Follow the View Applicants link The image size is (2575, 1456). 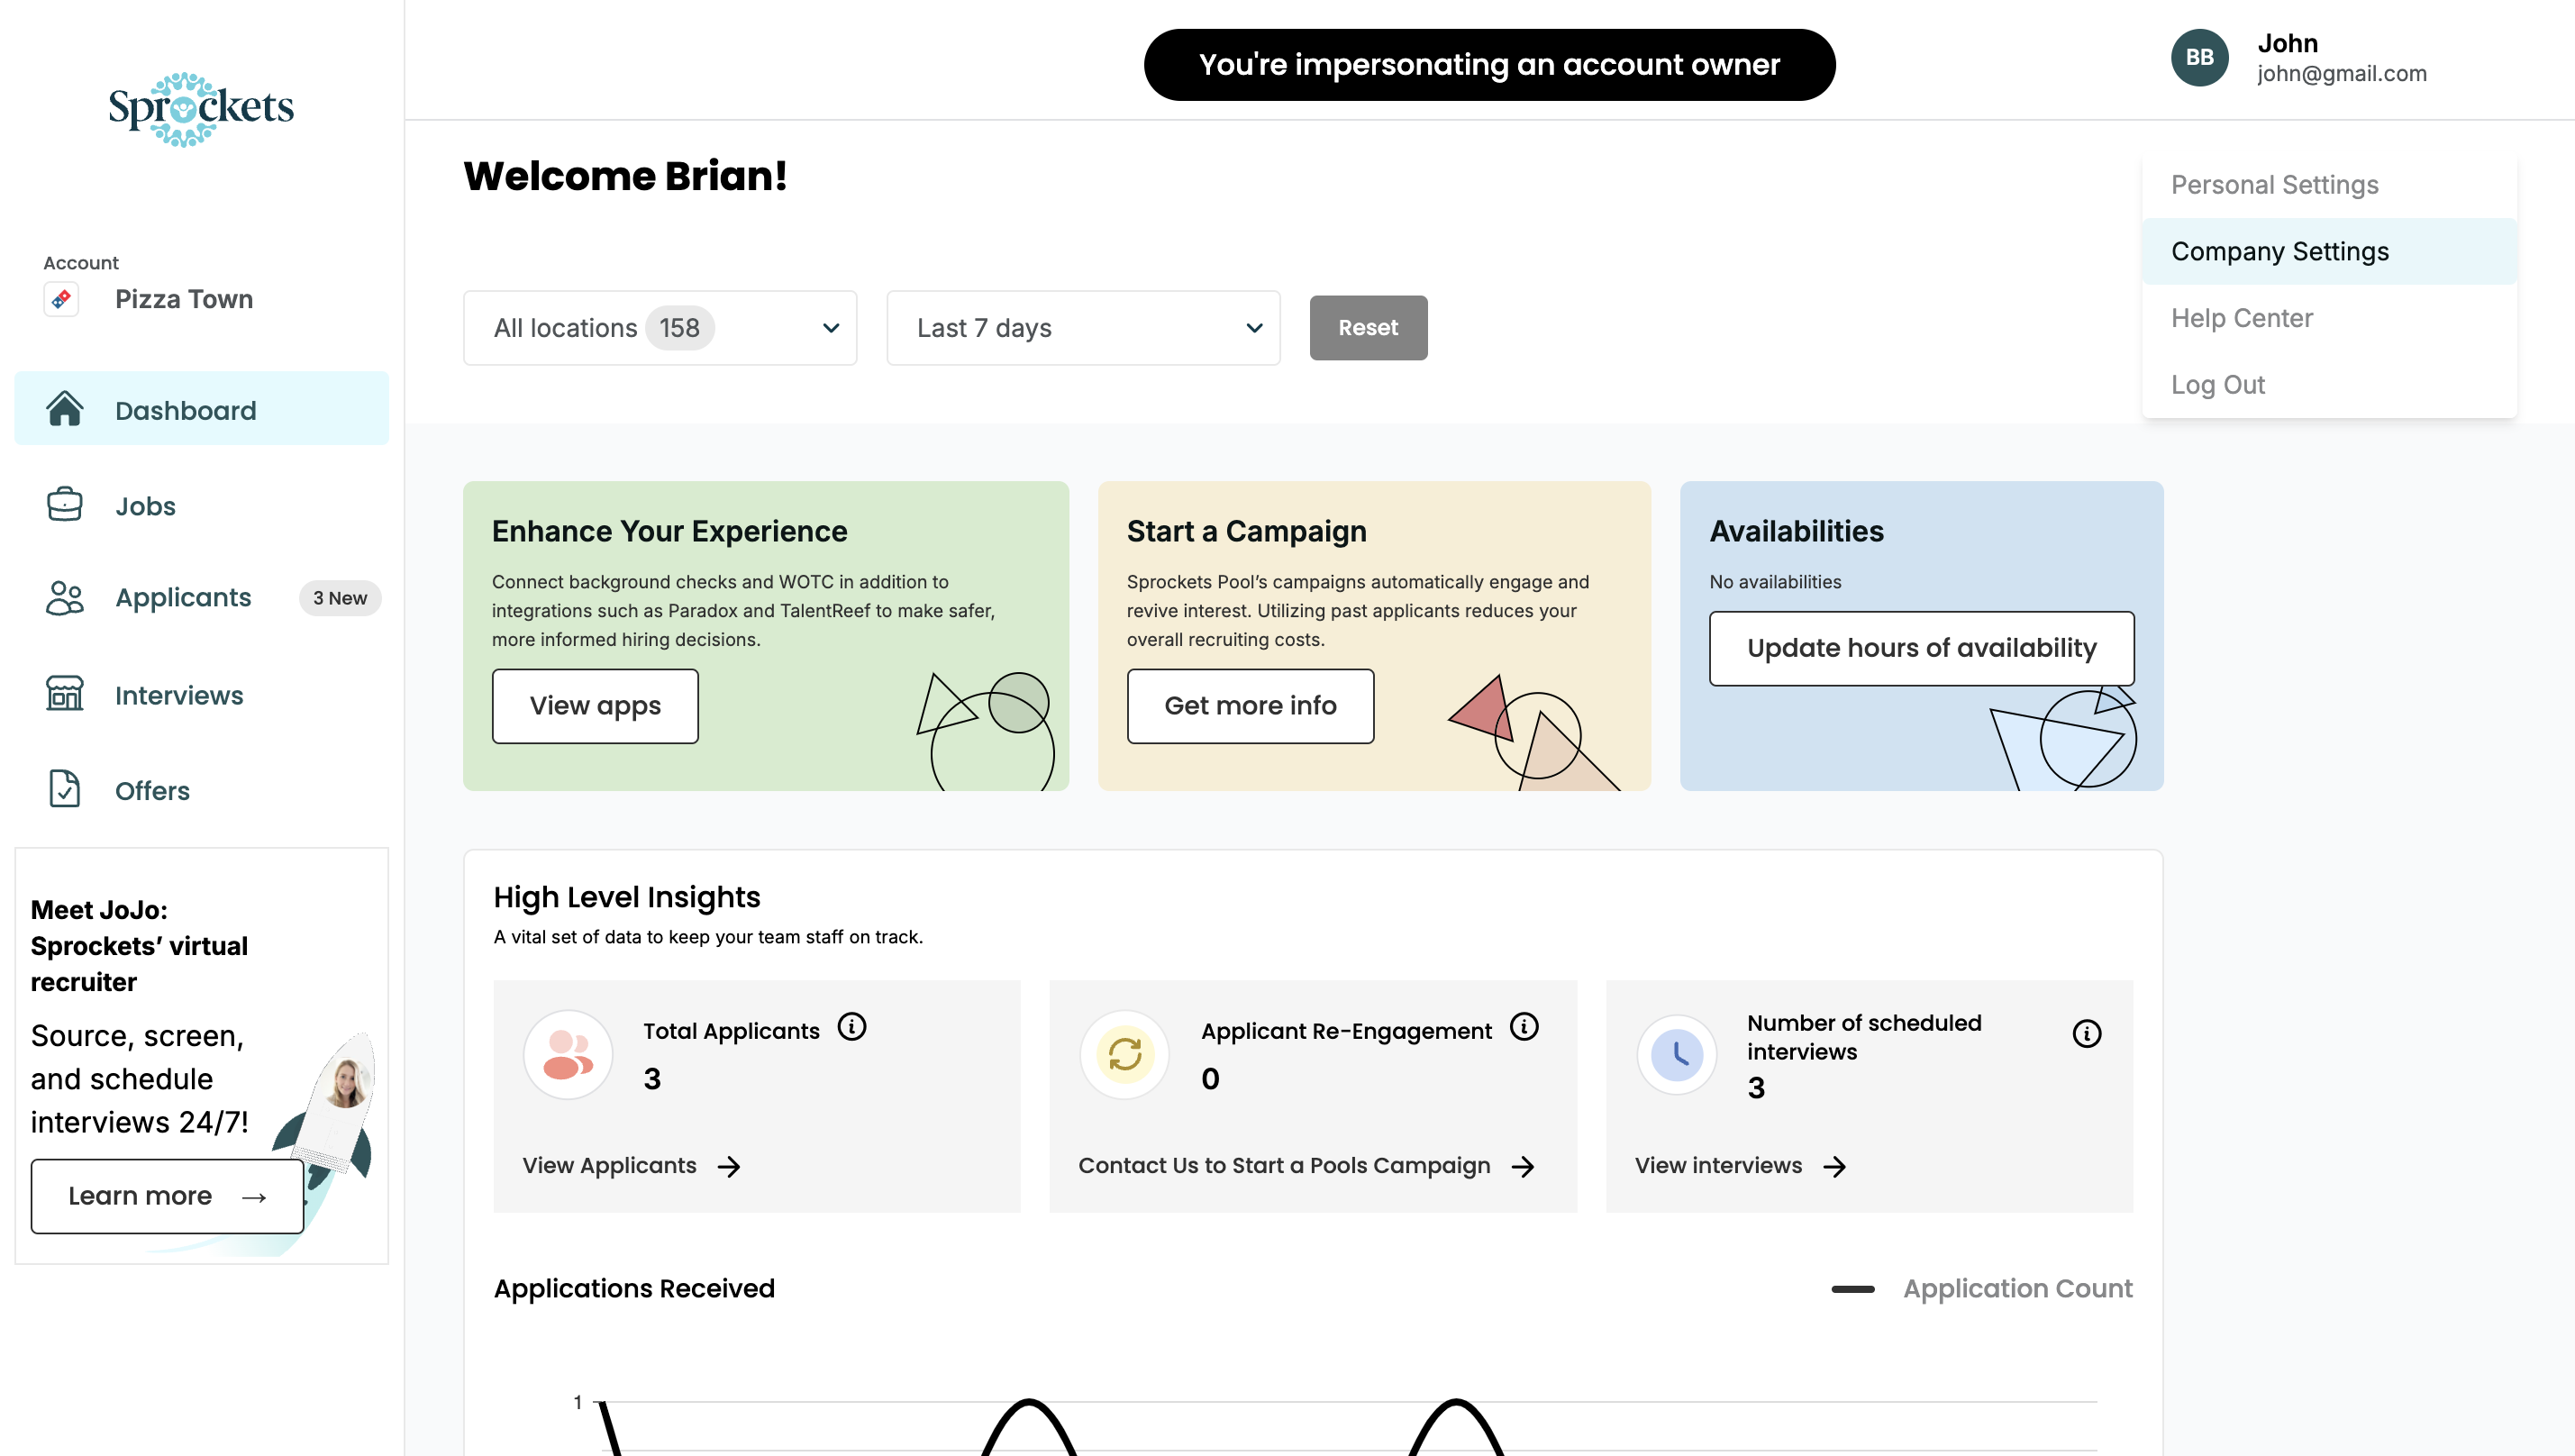pyautogui.click(x=631, y=1166)
